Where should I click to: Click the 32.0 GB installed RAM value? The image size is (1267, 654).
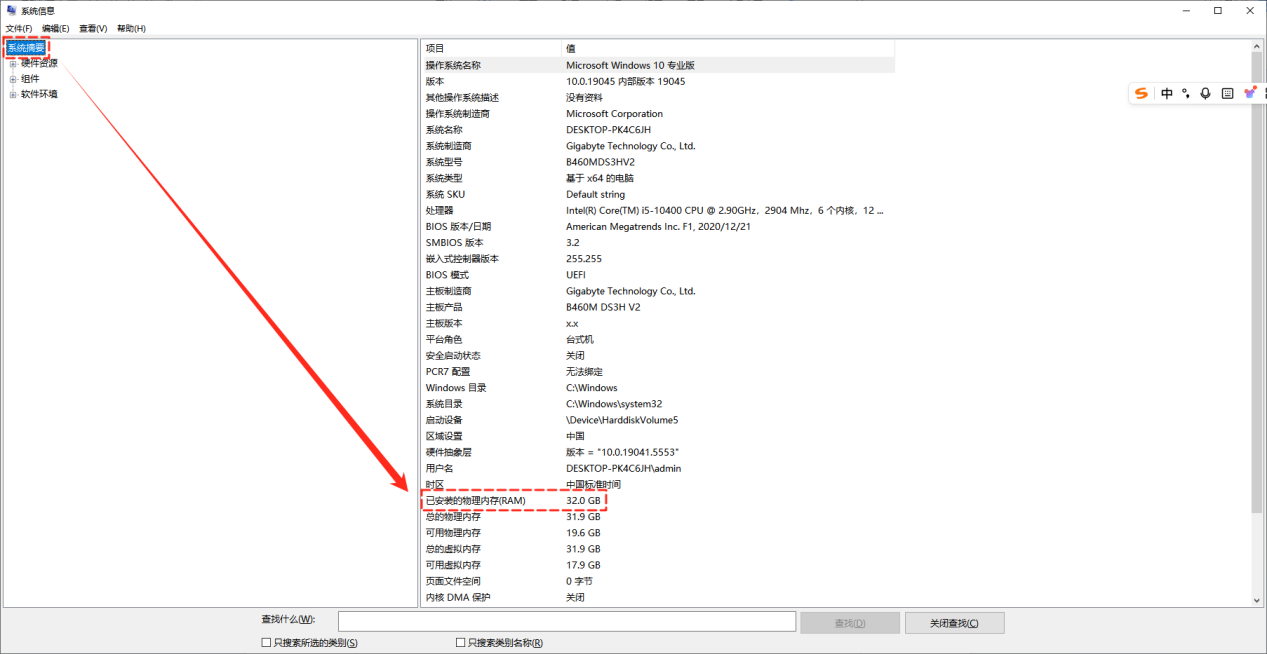tap(583, 500)
